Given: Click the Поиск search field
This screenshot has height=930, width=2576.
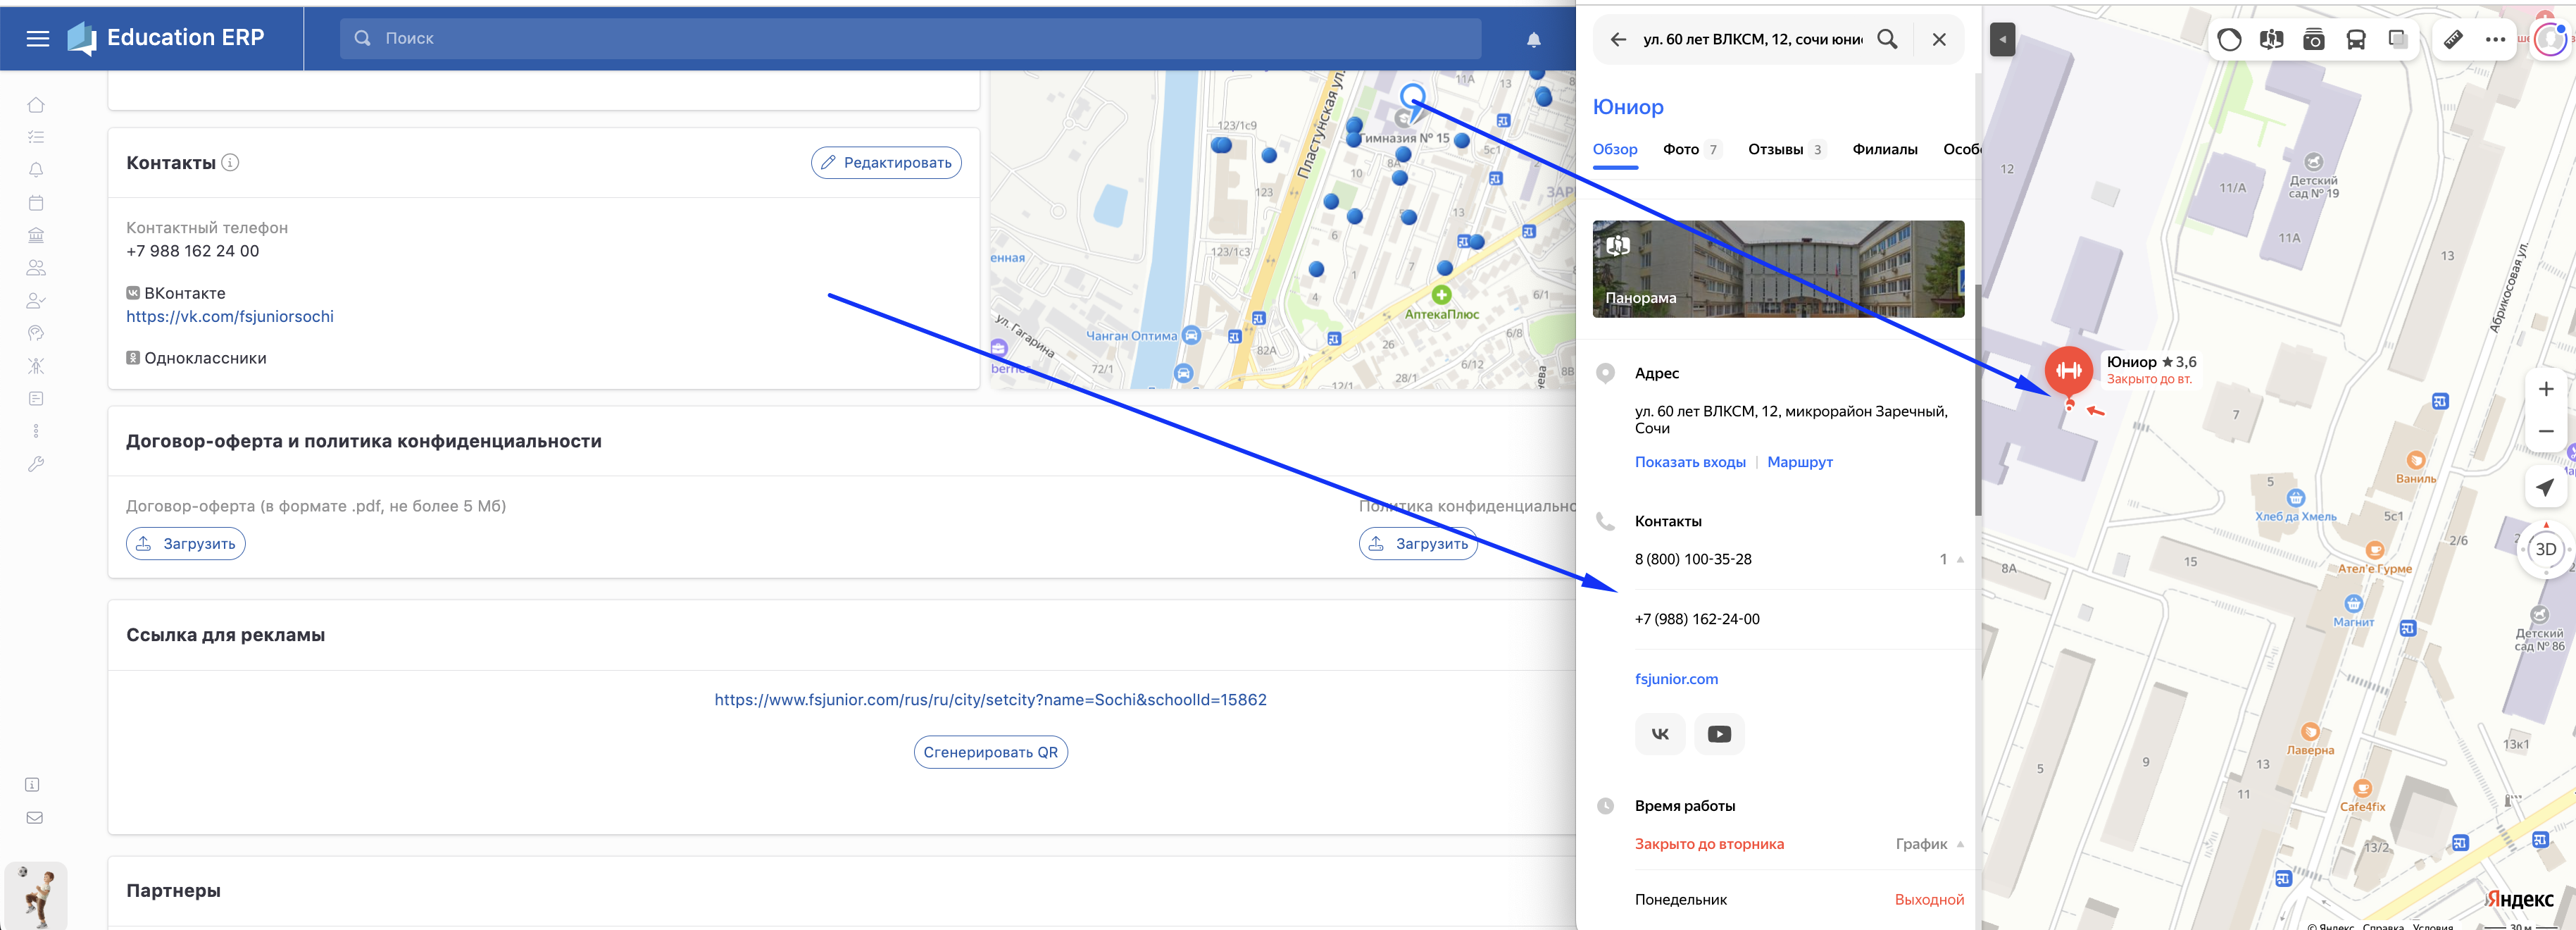Looking at the screenshot, I should click(x=910, y=38).
